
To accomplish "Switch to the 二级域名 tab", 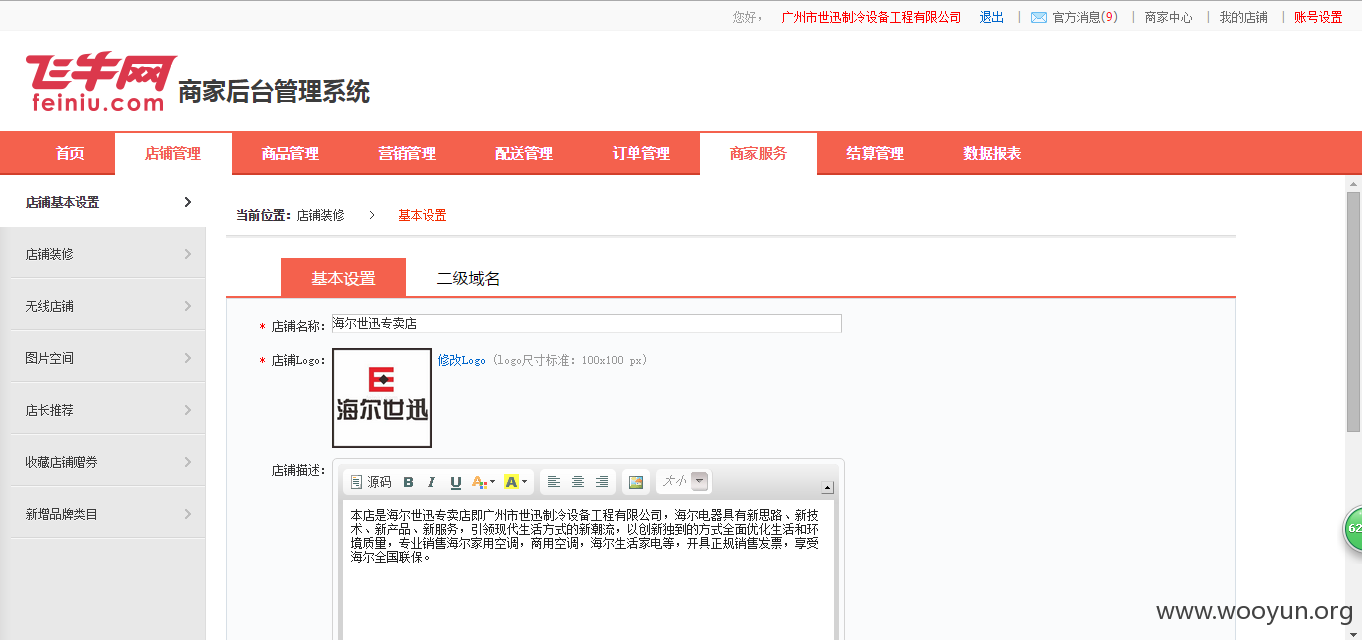I will [468, 278].
